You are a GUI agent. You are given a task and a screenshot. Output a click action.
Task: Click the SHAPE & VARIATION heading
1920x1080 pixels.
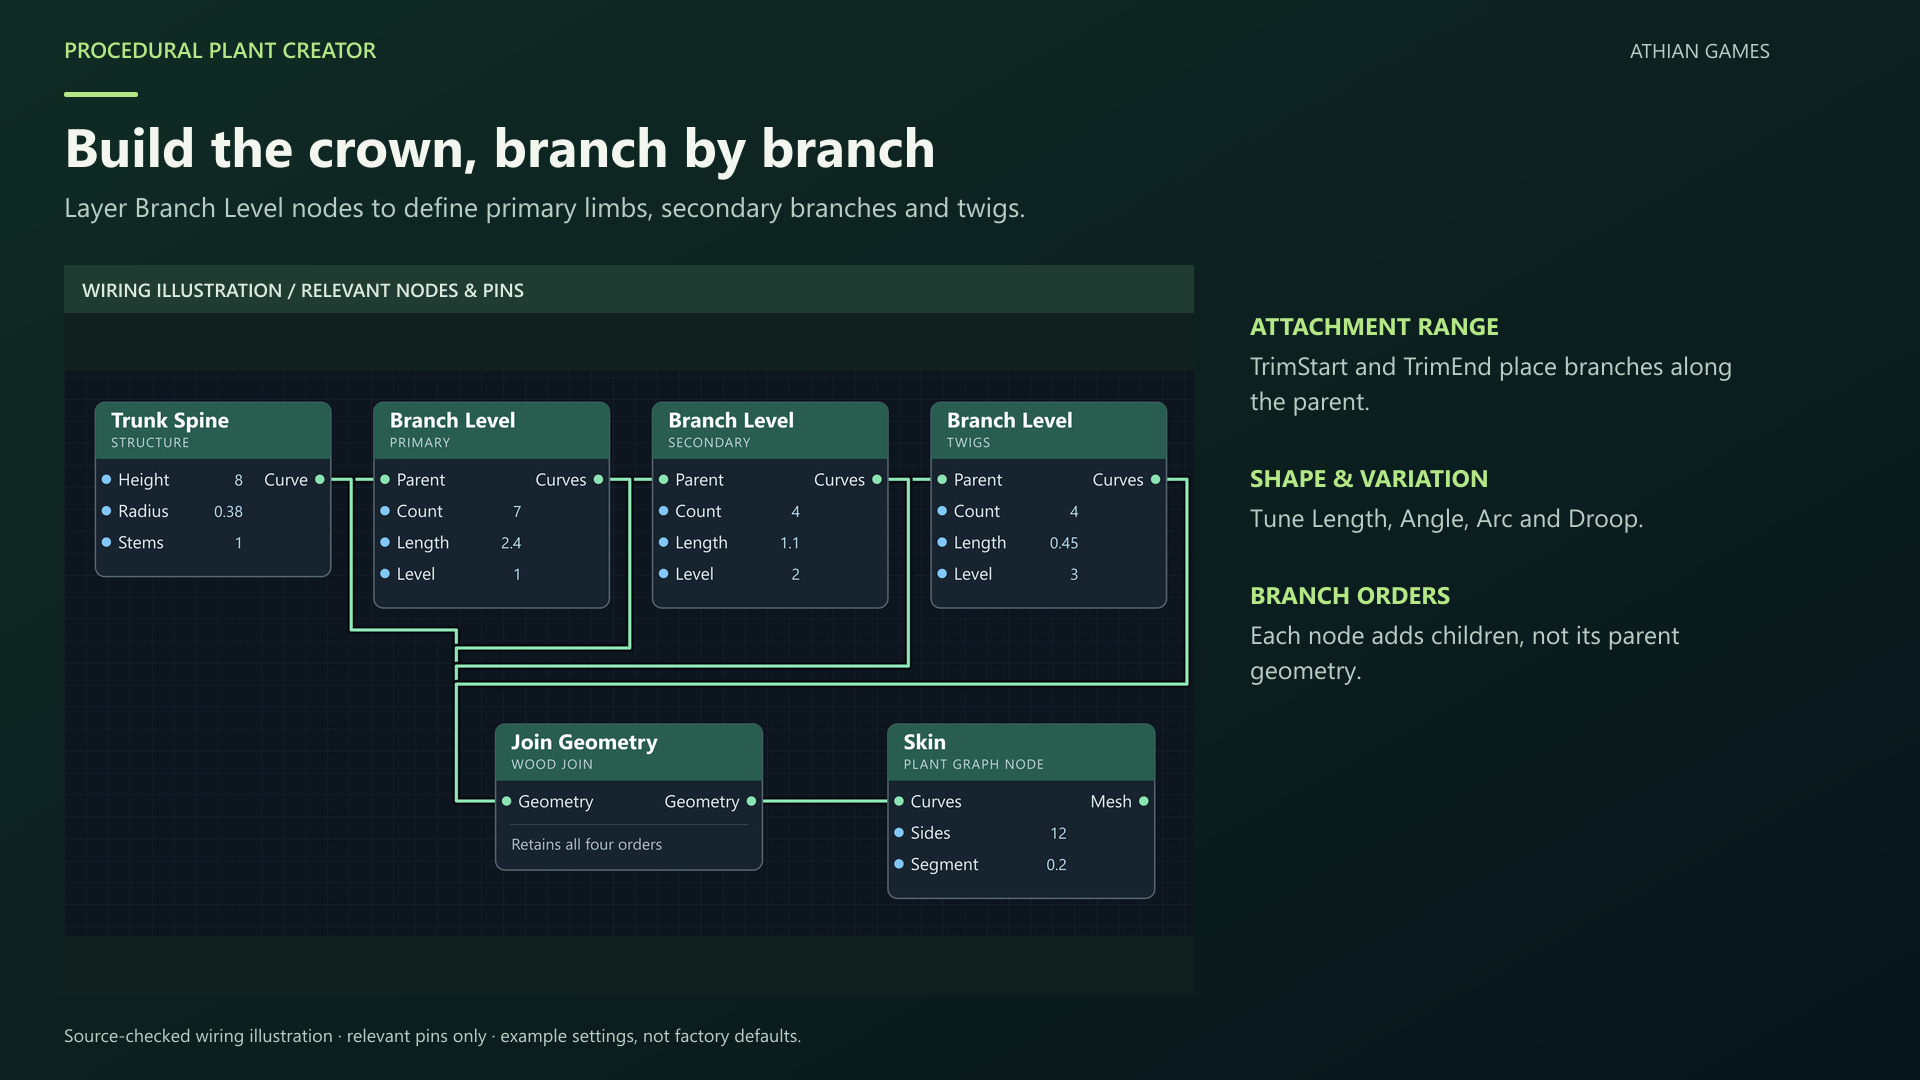1369,479
